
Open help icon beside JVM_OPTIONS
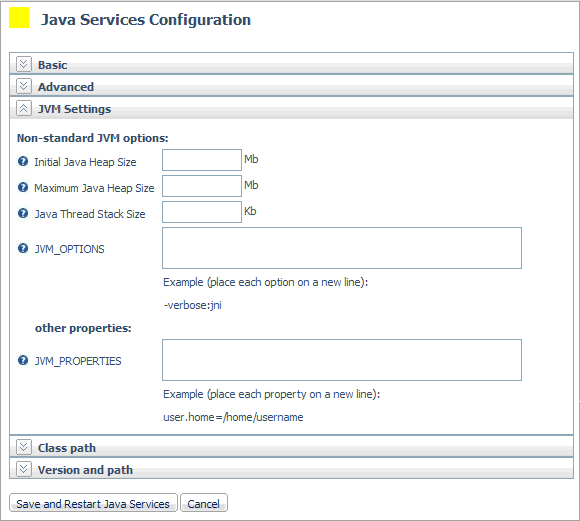click(23, 248)
